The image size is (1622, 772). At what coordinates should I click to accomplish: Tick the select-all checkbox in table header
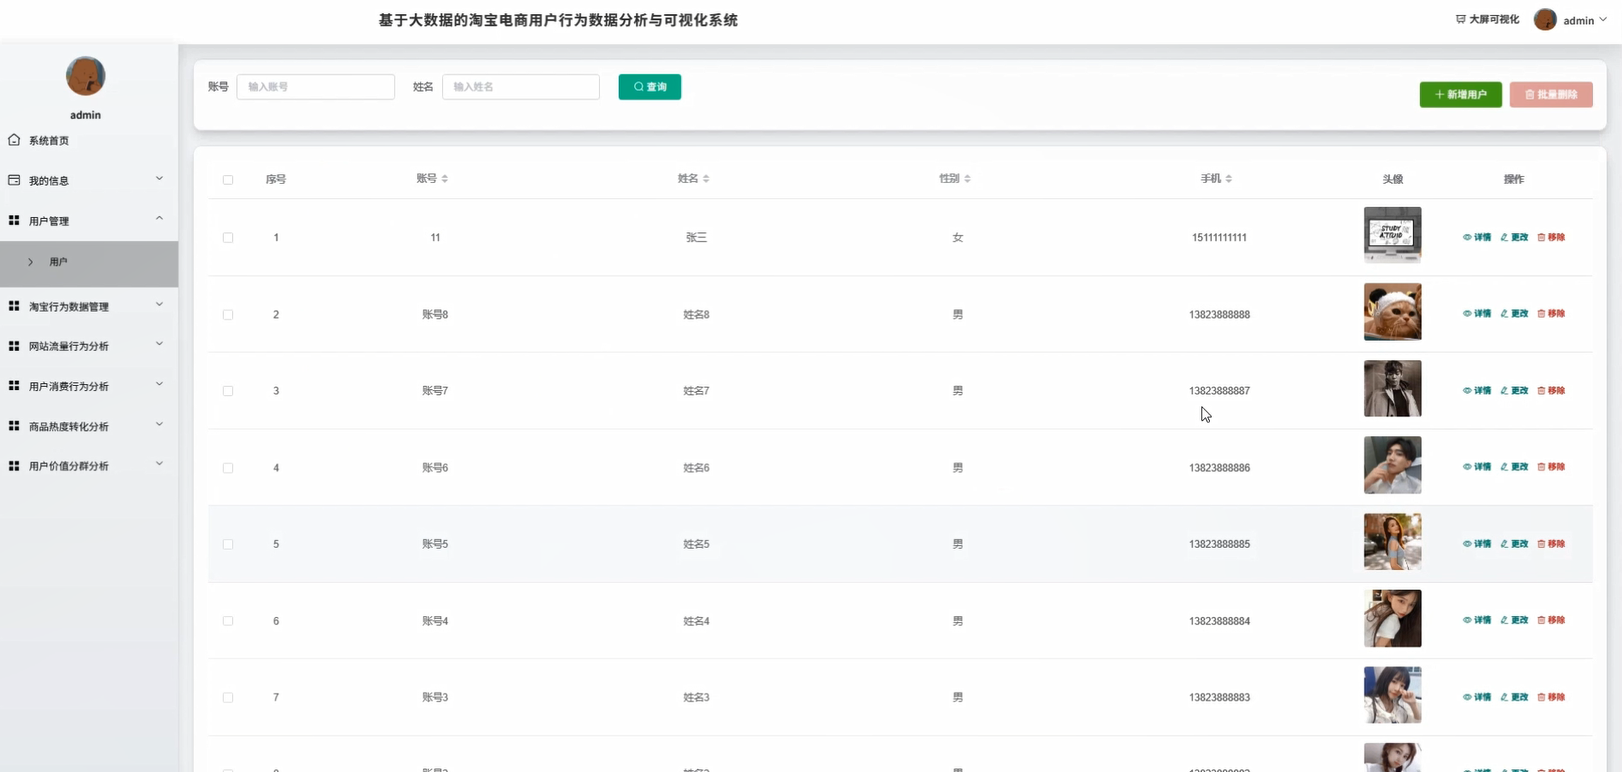(x=228, y=180)
